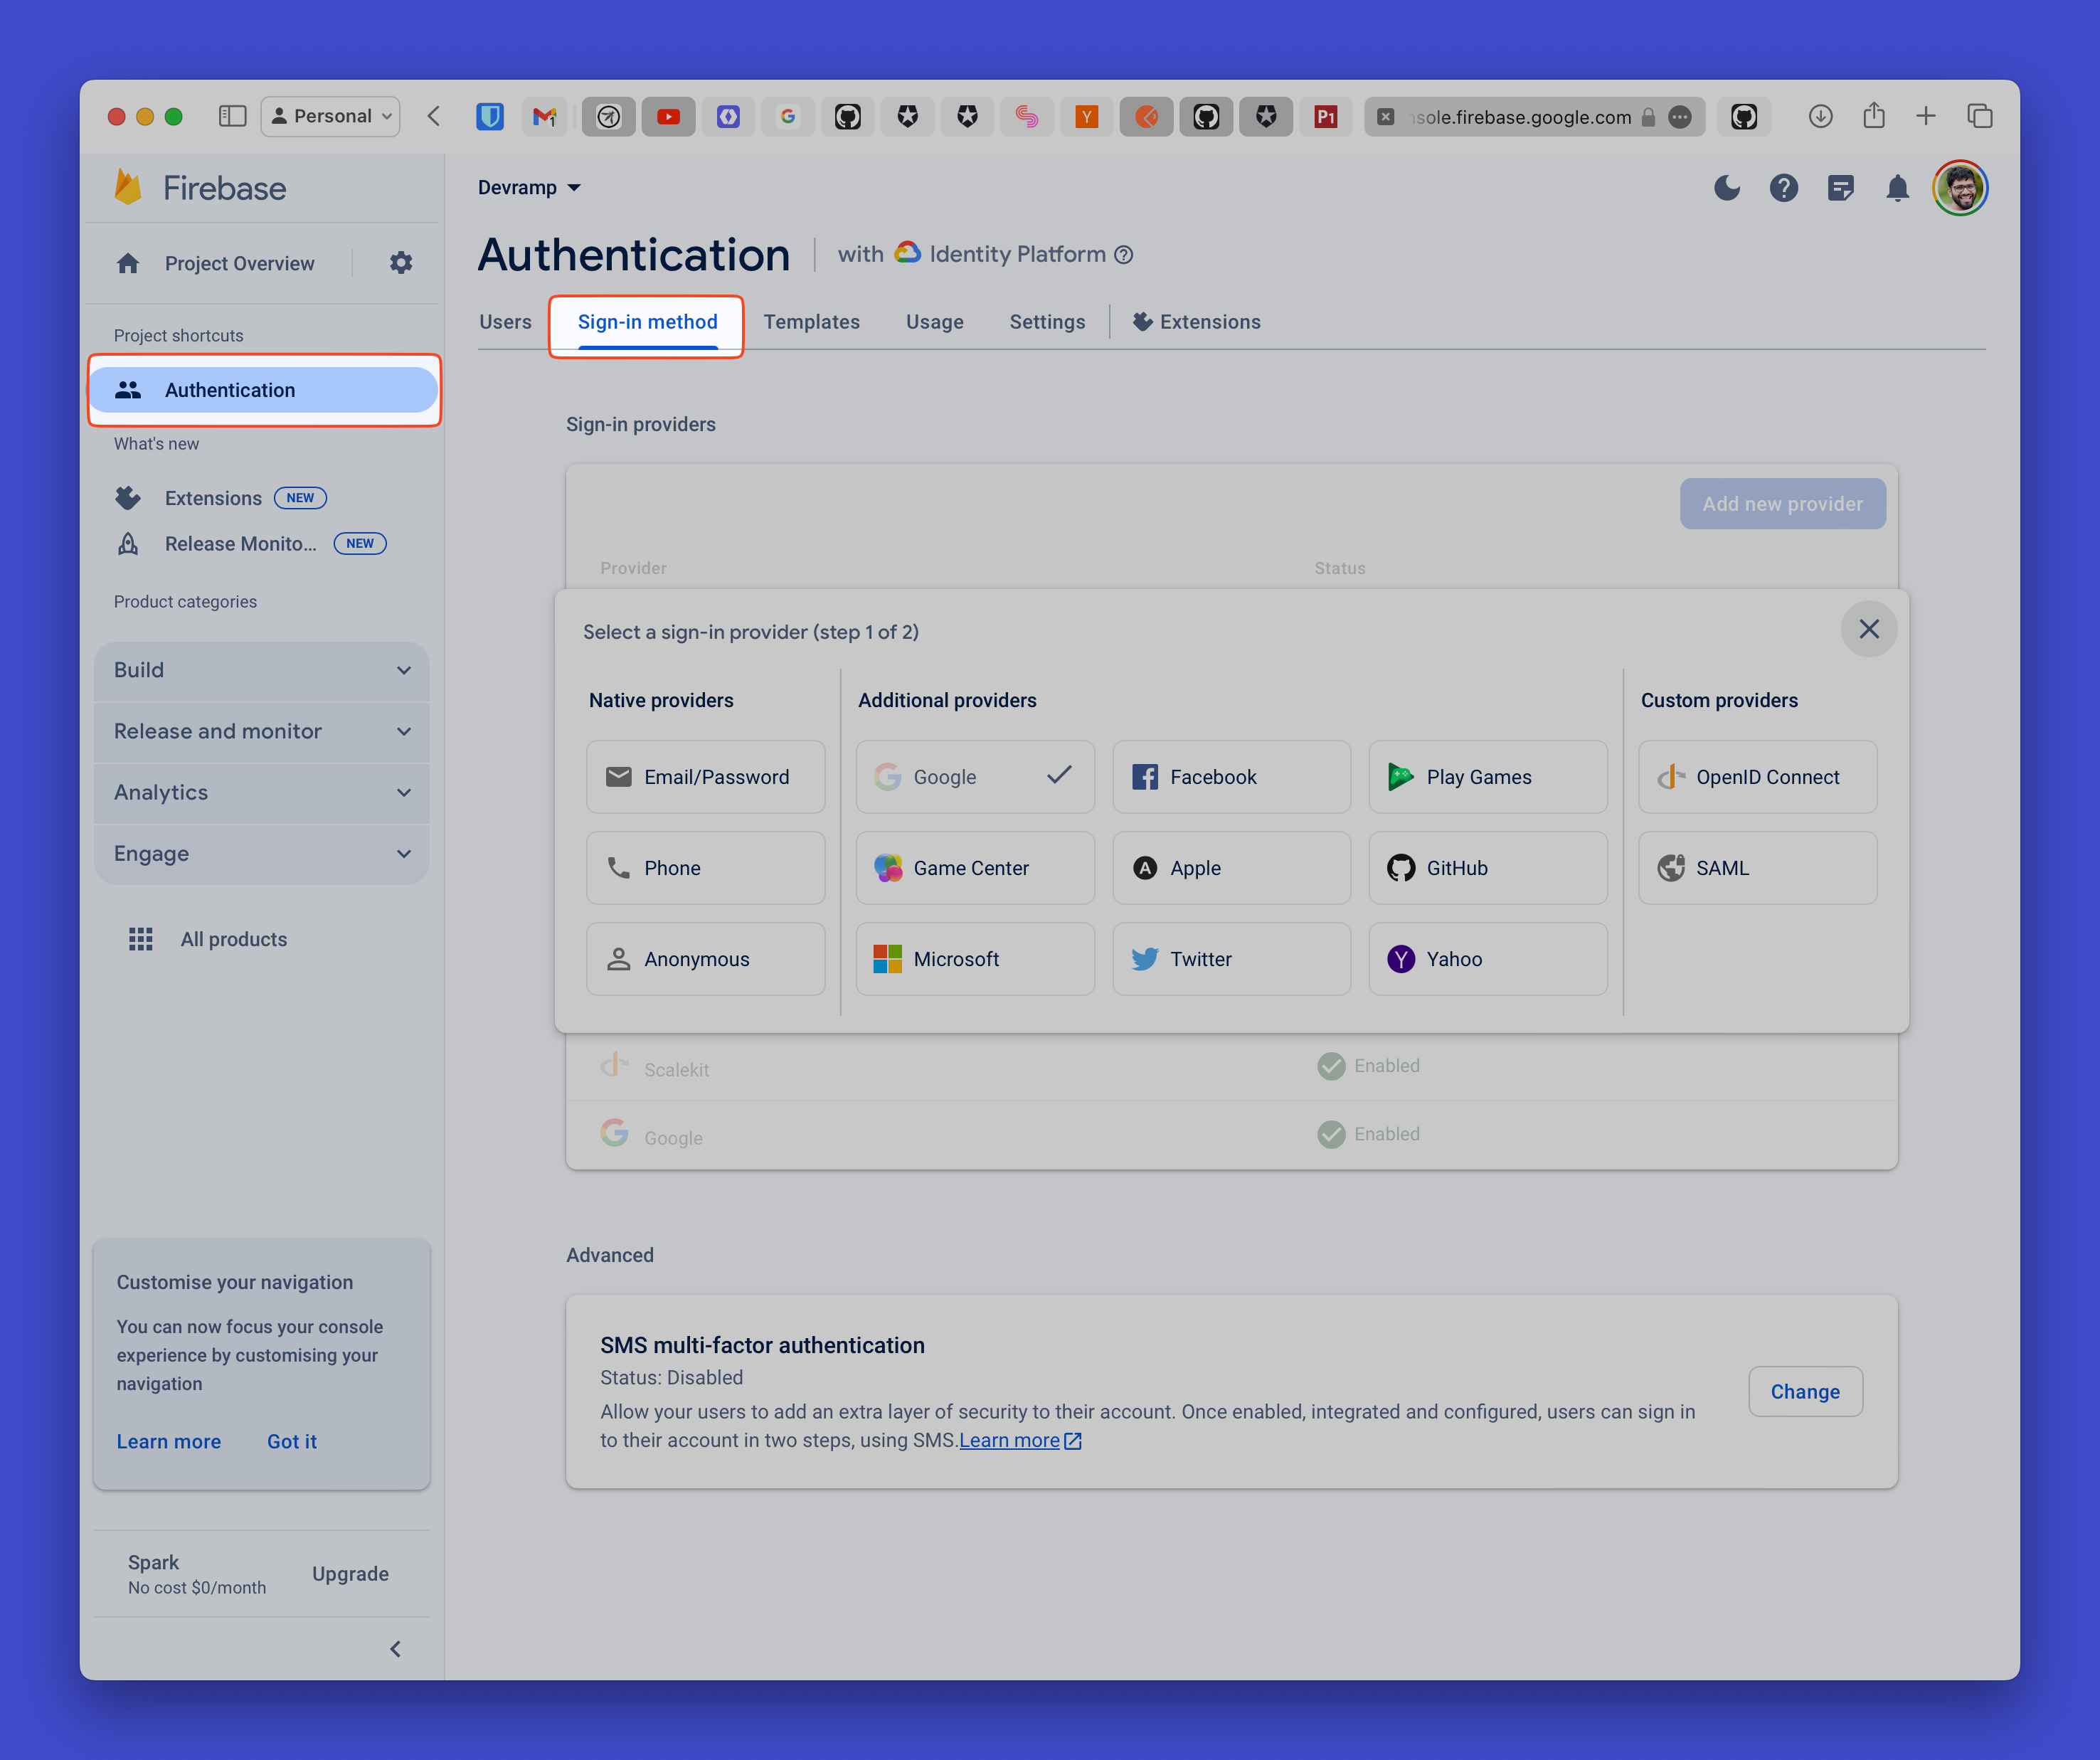Select the Twitter provider
This screenshot has width=2100, height=1760.
[1231, 958]
